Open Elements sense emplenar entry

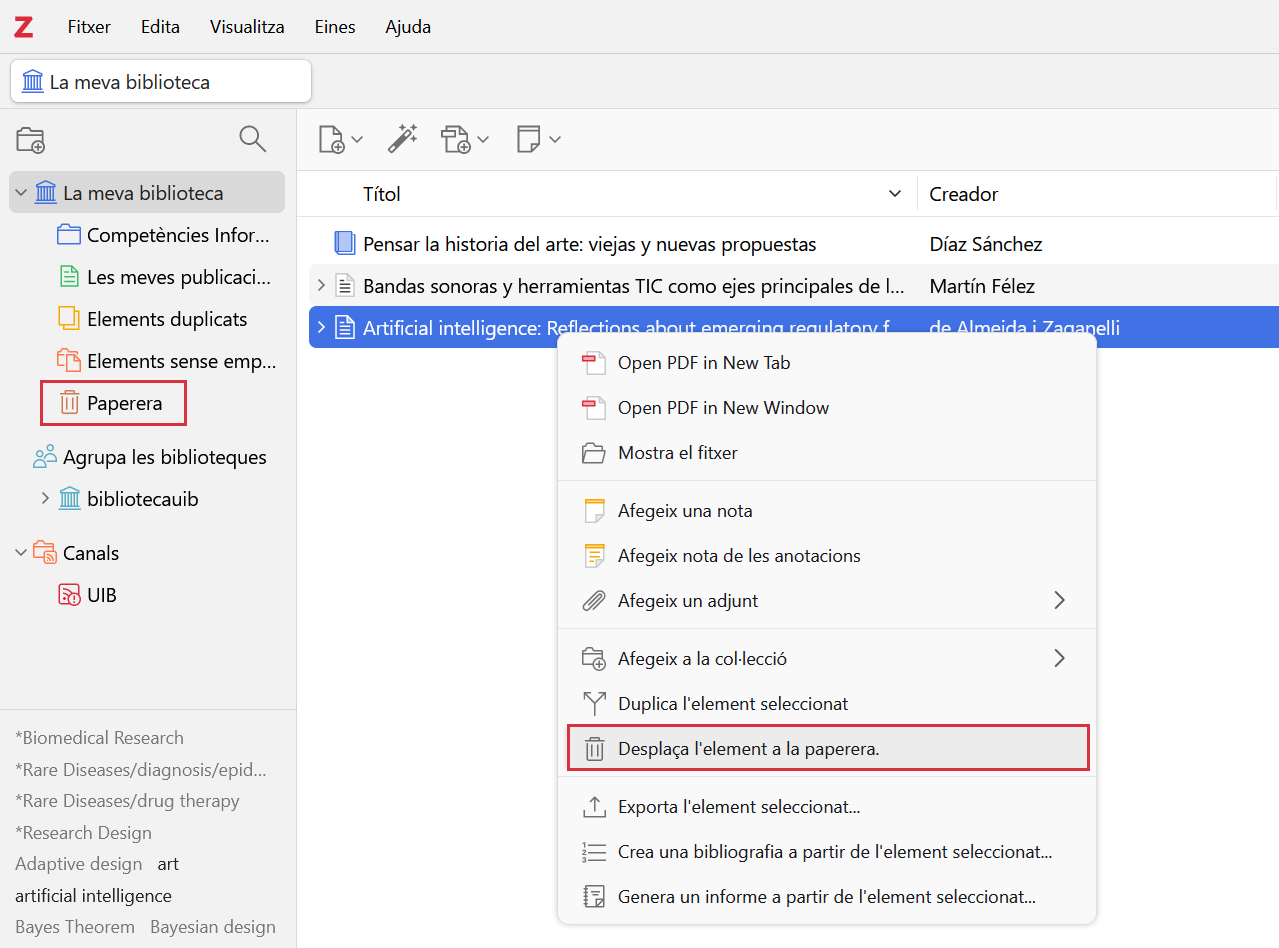pos(165,361)
